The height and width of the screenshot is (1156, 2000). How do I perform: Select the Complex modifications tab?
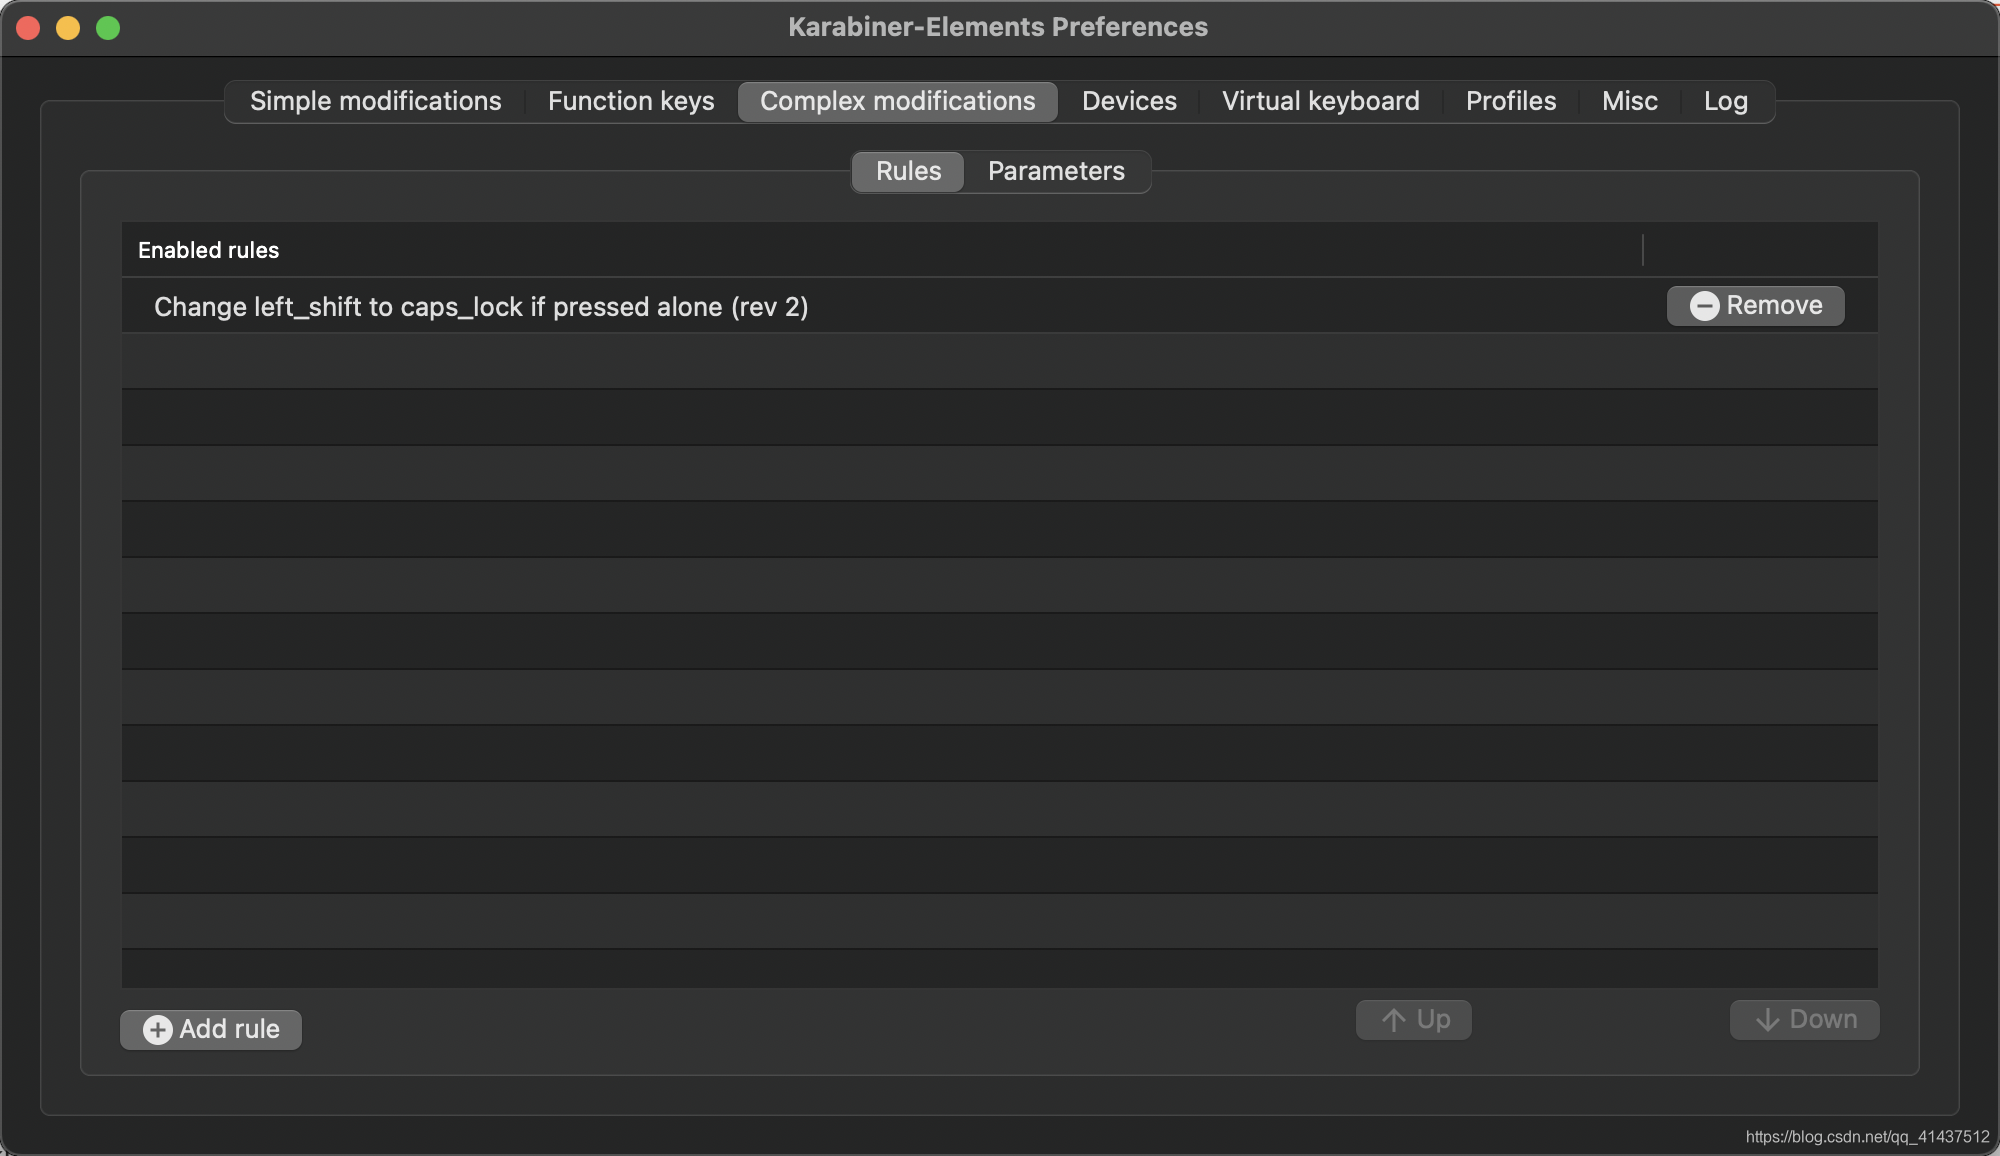pos(897,101)
